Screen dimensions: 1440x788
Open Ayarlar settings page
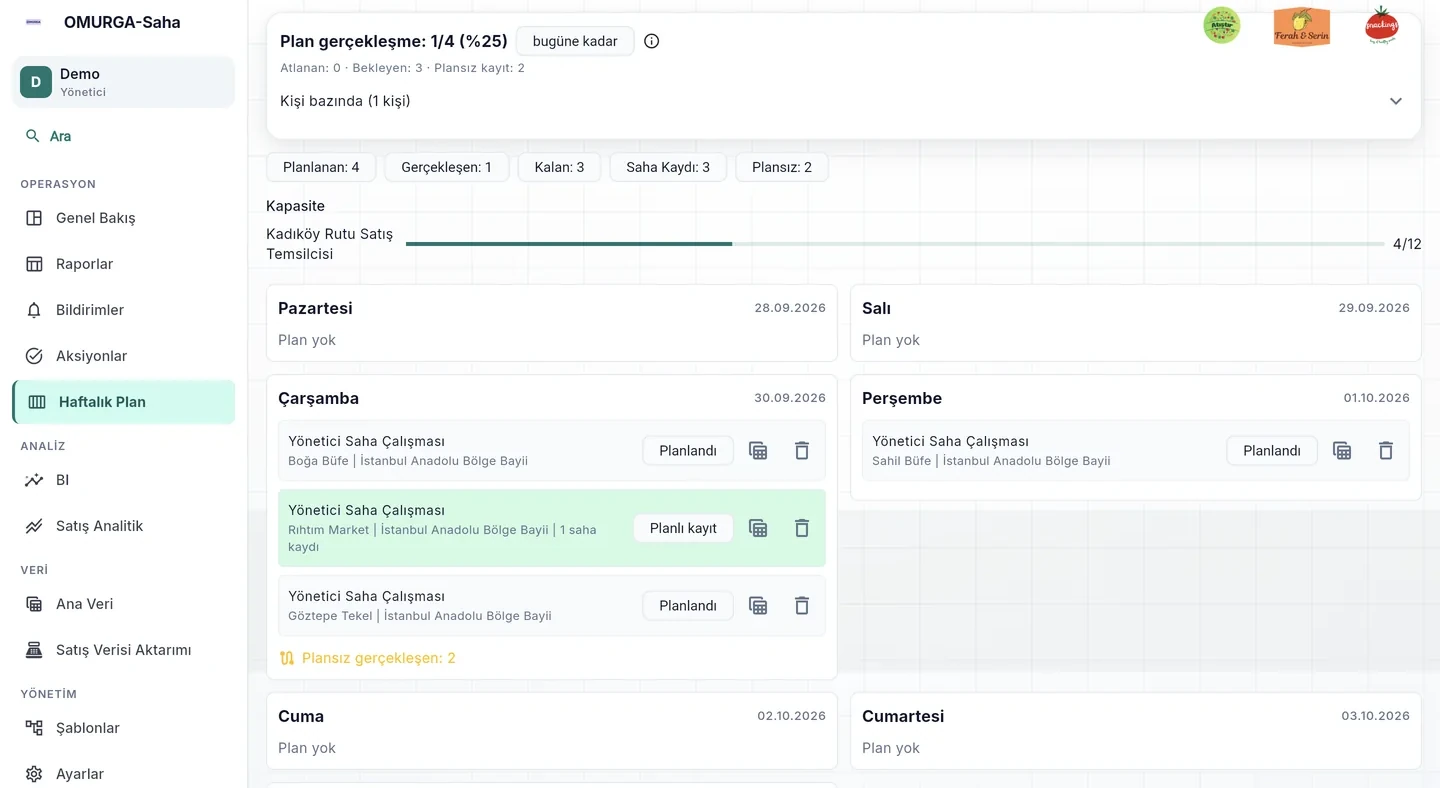[124, 774]
